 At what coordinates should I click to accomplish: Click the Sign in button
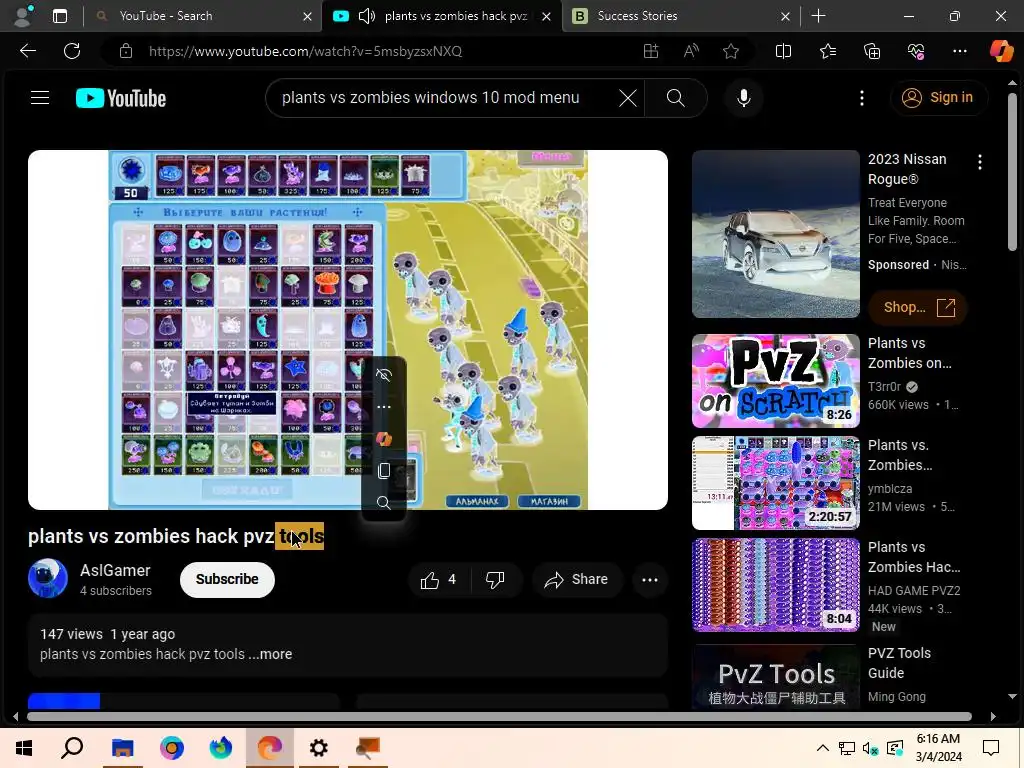click(938, 98)
